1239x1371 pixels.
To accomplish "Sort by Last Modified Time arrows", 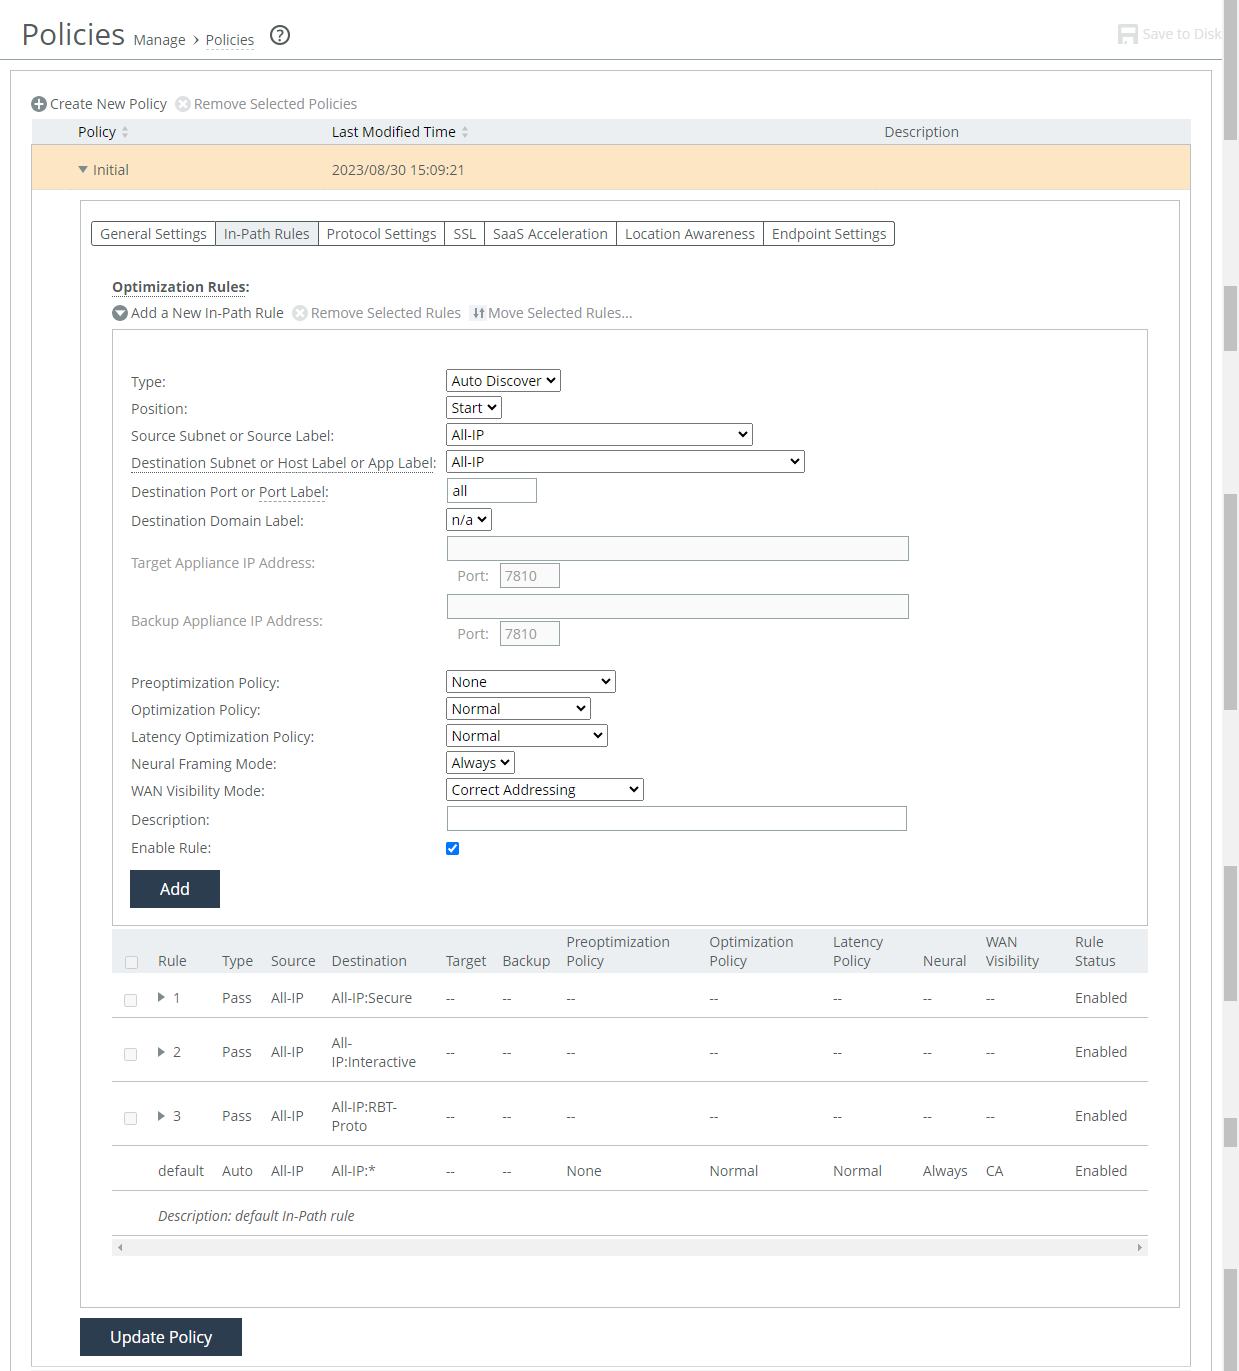I will click(465, 132).
